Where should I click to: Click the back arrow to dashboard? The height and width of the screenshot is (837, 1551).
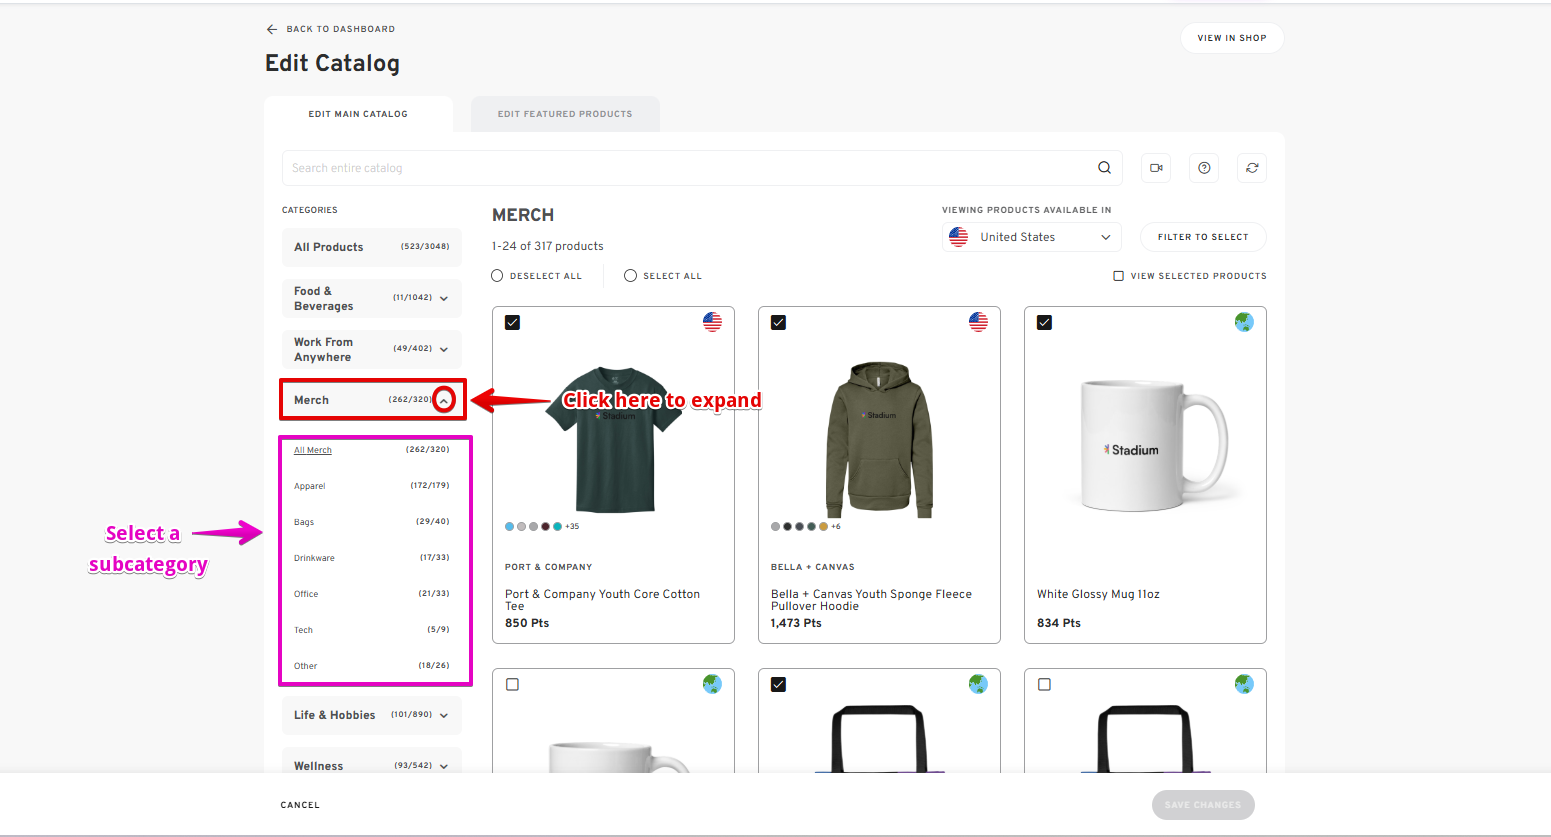[x=272, y=29]
